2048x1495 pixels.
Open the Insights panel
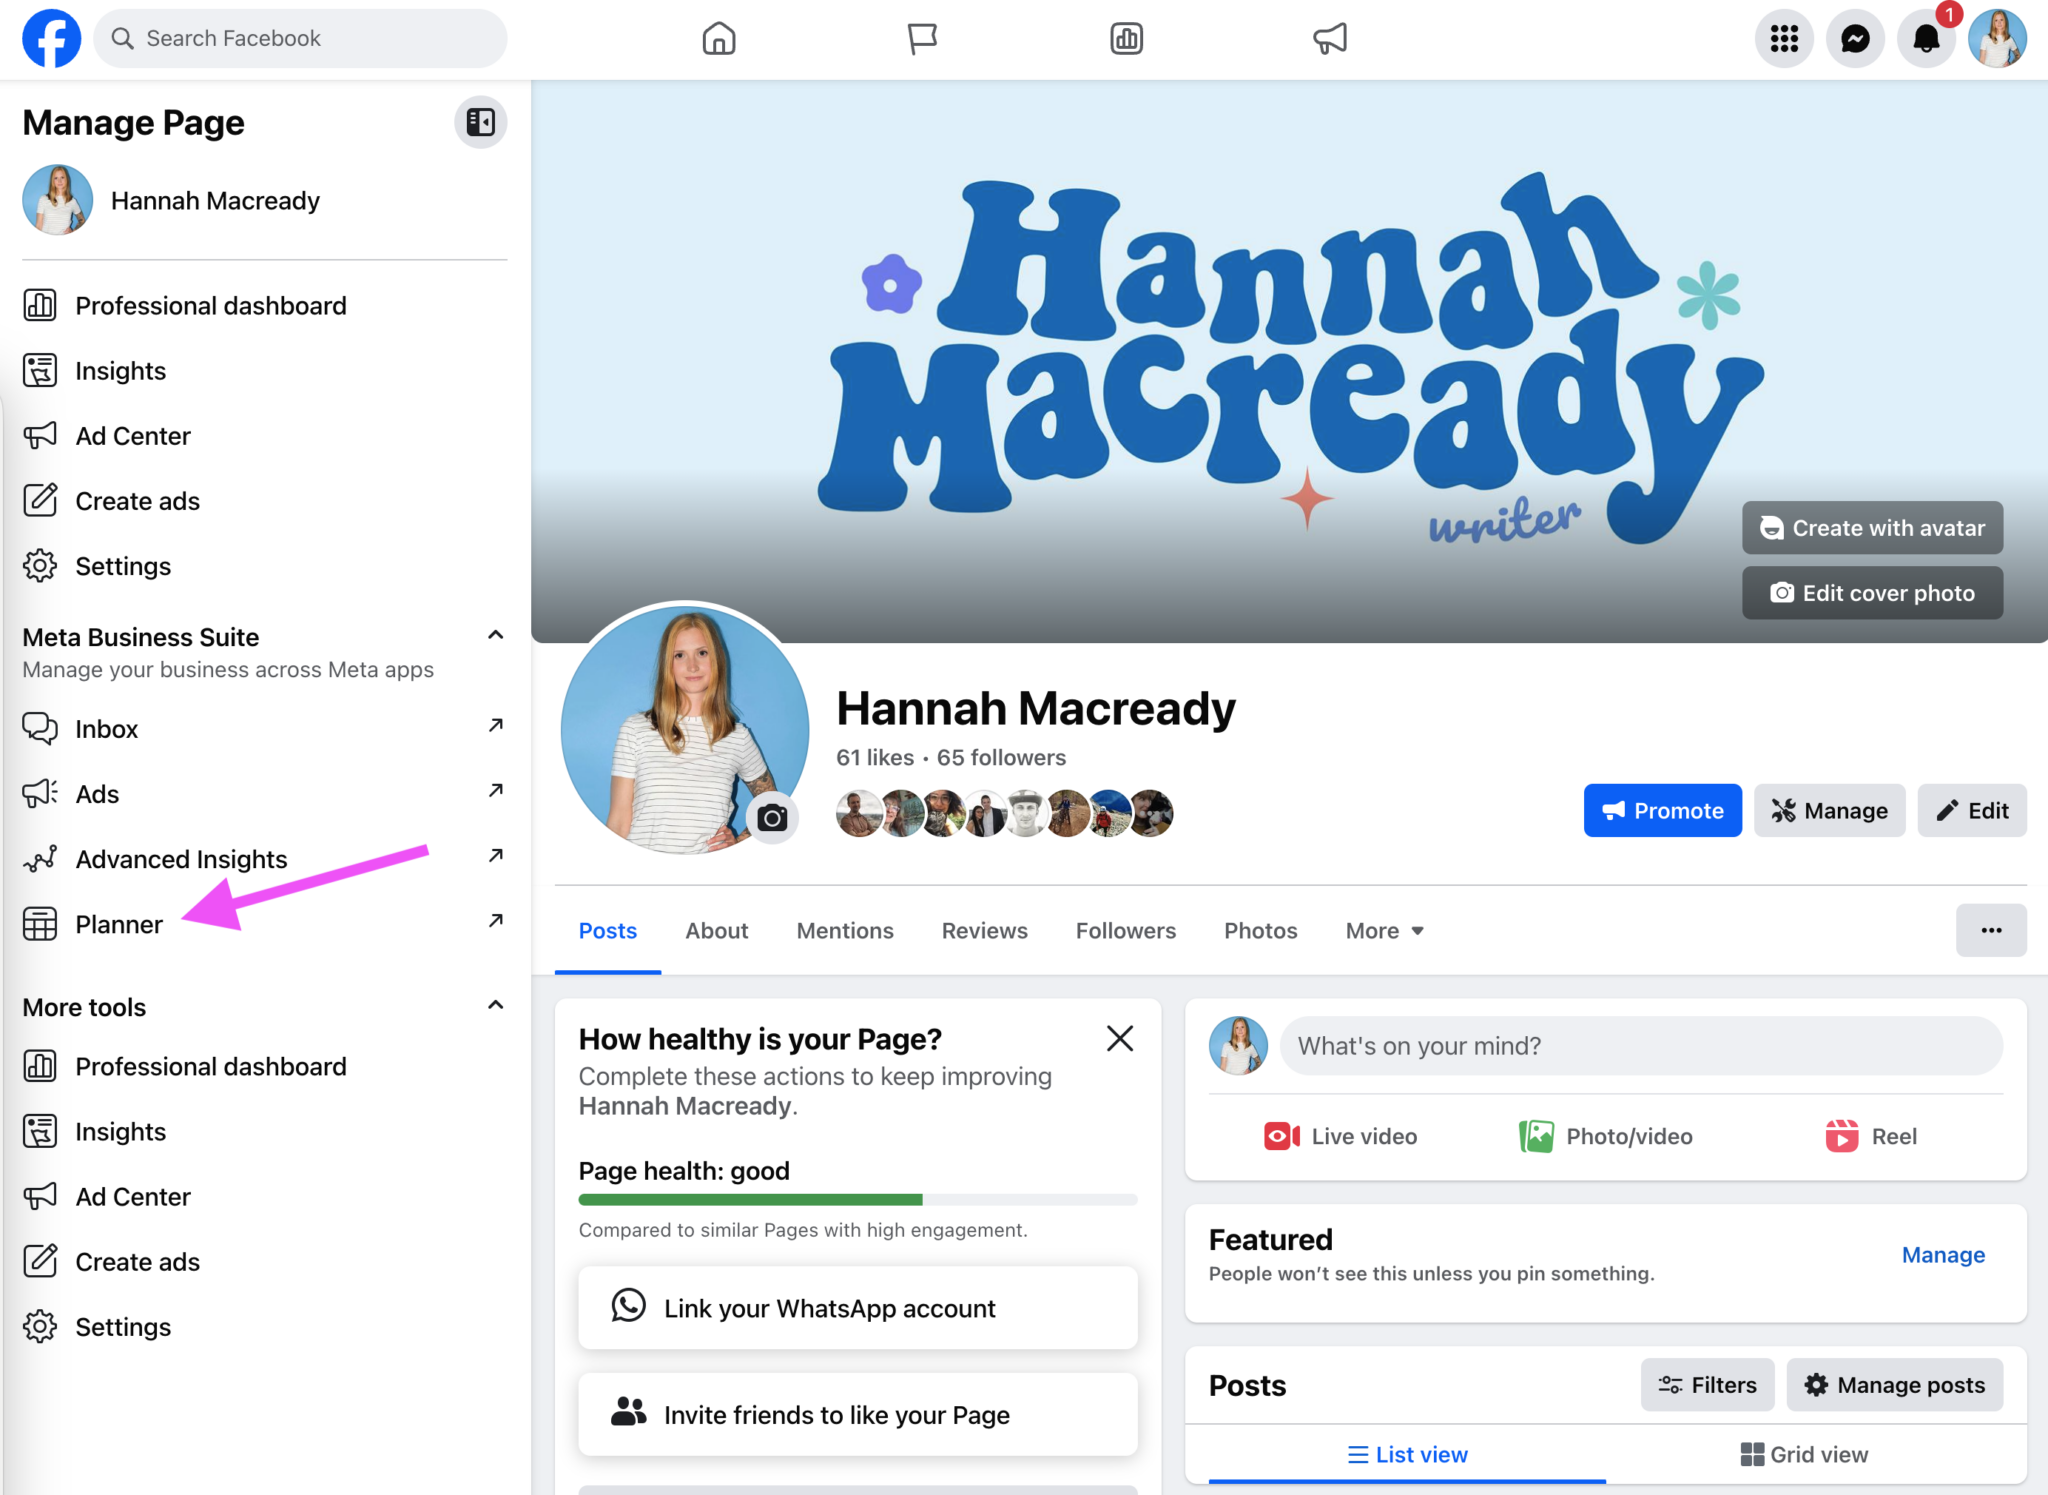[120, 370]
